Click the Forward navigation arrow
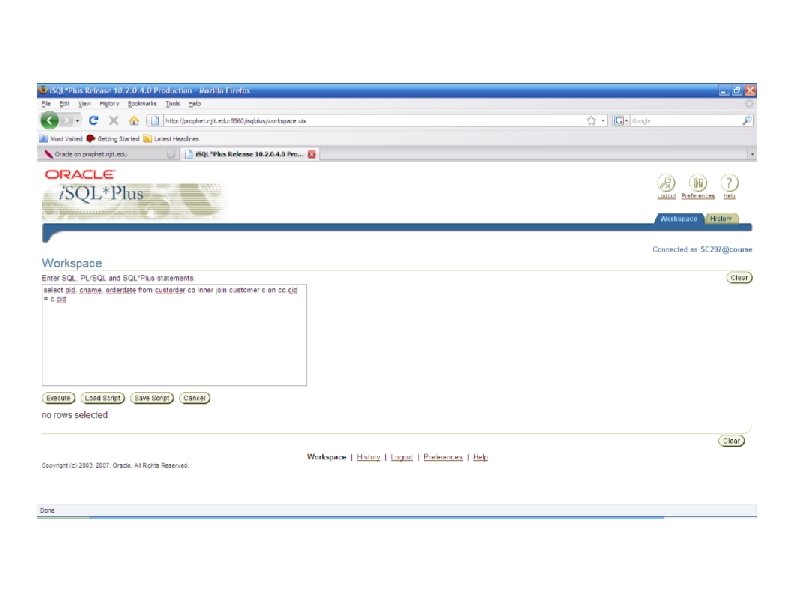The image size is (800, 600). tap(66, 121)
